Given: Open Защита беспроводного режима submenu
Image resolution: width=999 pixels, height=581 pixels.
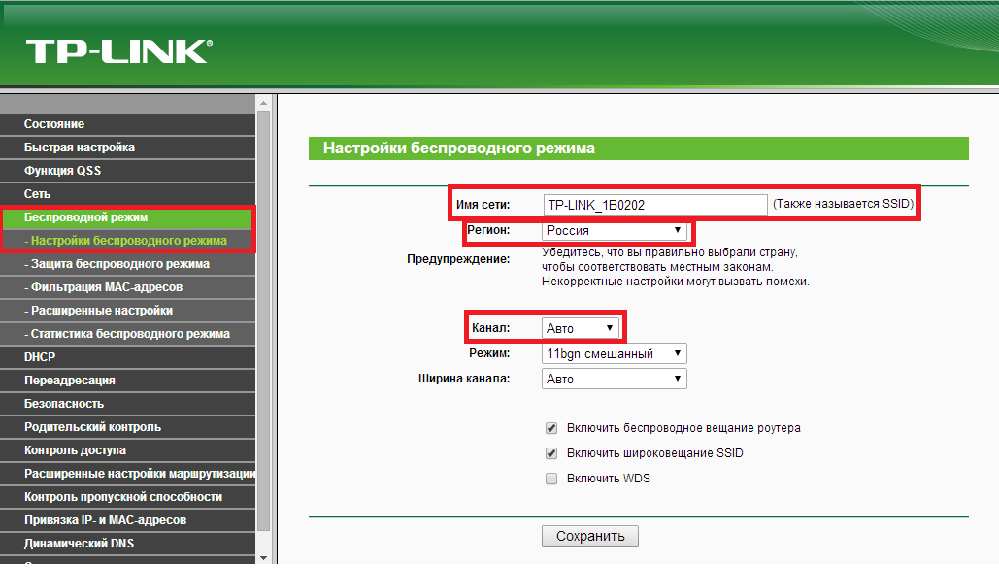Looking at the screenshot, I should (x=127, y=264).
